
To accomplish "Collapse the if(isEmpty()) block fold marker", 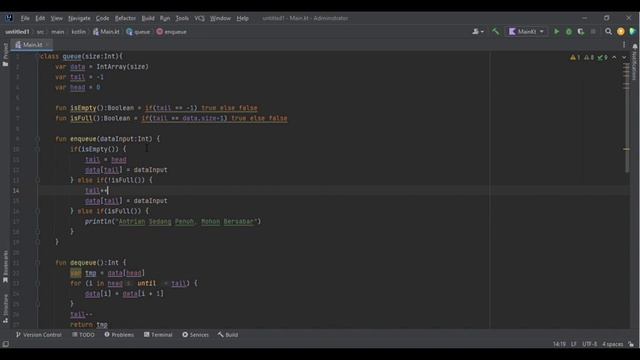I will (38, 149).
